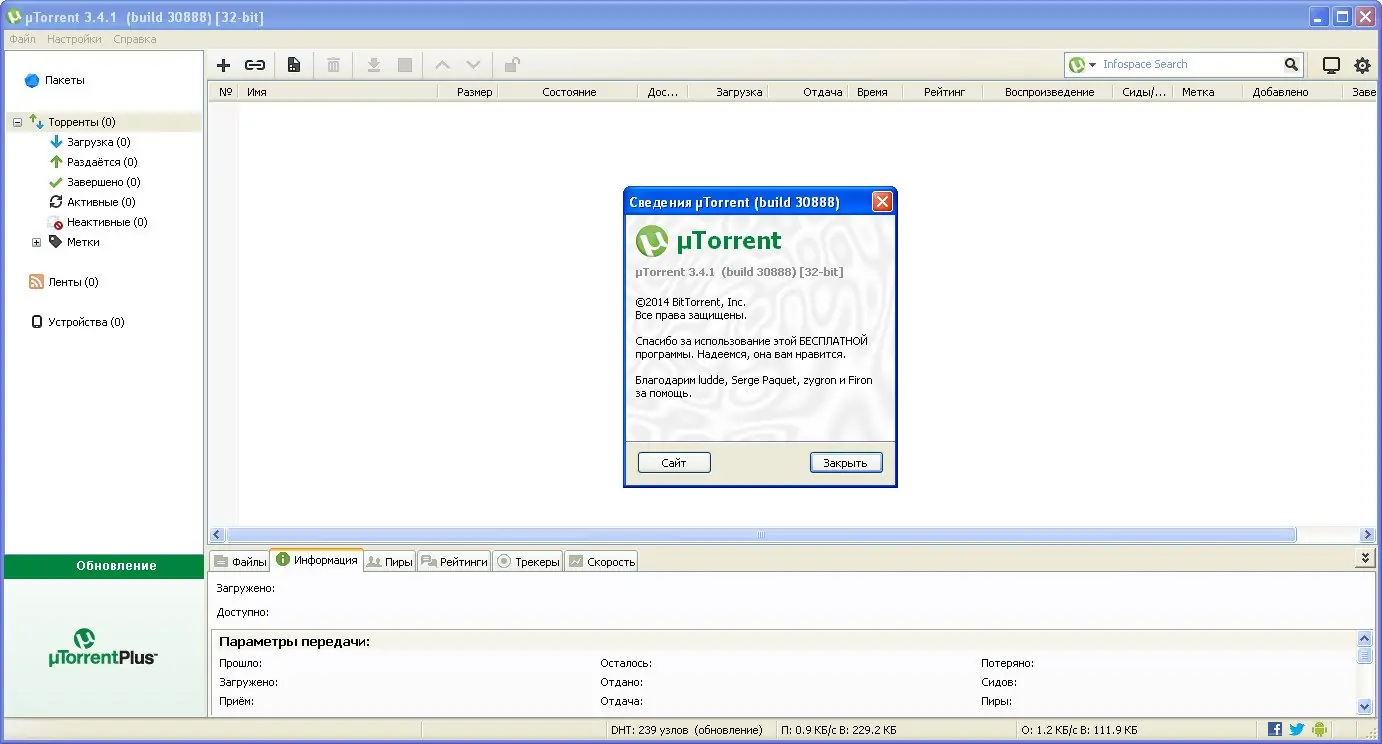Switch to the Информация tab
1382x744 pixels.
[x=316, y=560]
